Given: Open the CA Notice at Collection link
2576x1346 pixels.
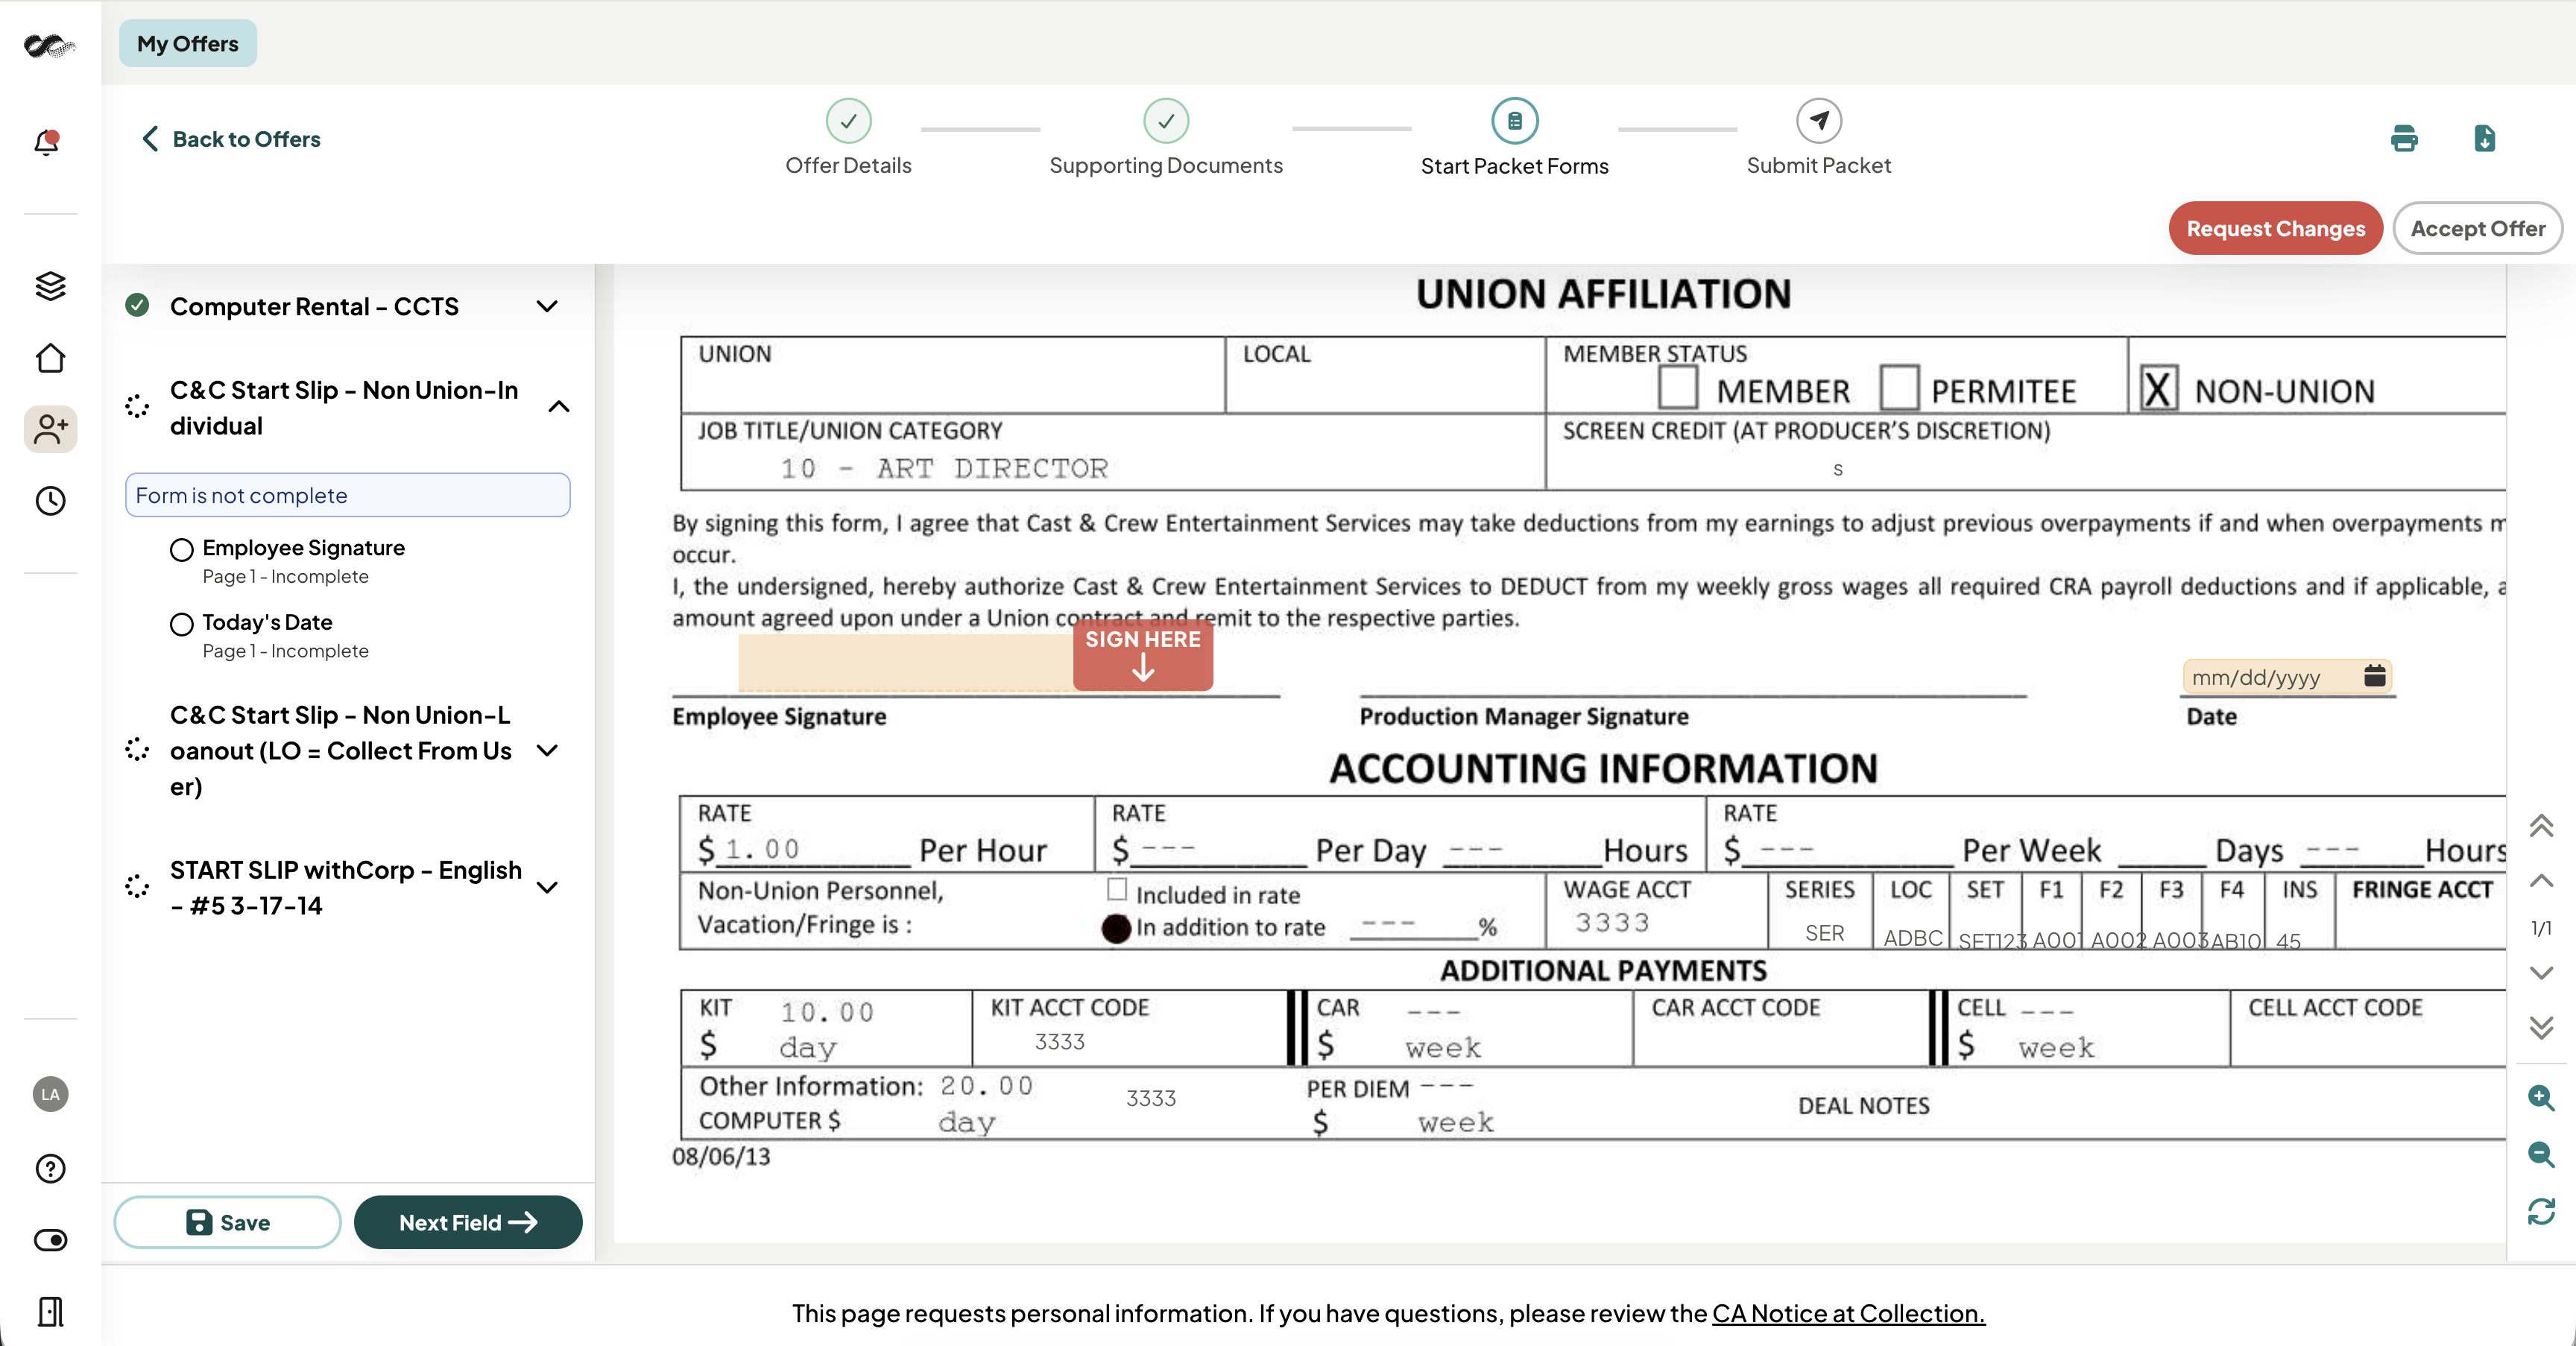Looking at the screenshot, I should pos(1848,1313).
